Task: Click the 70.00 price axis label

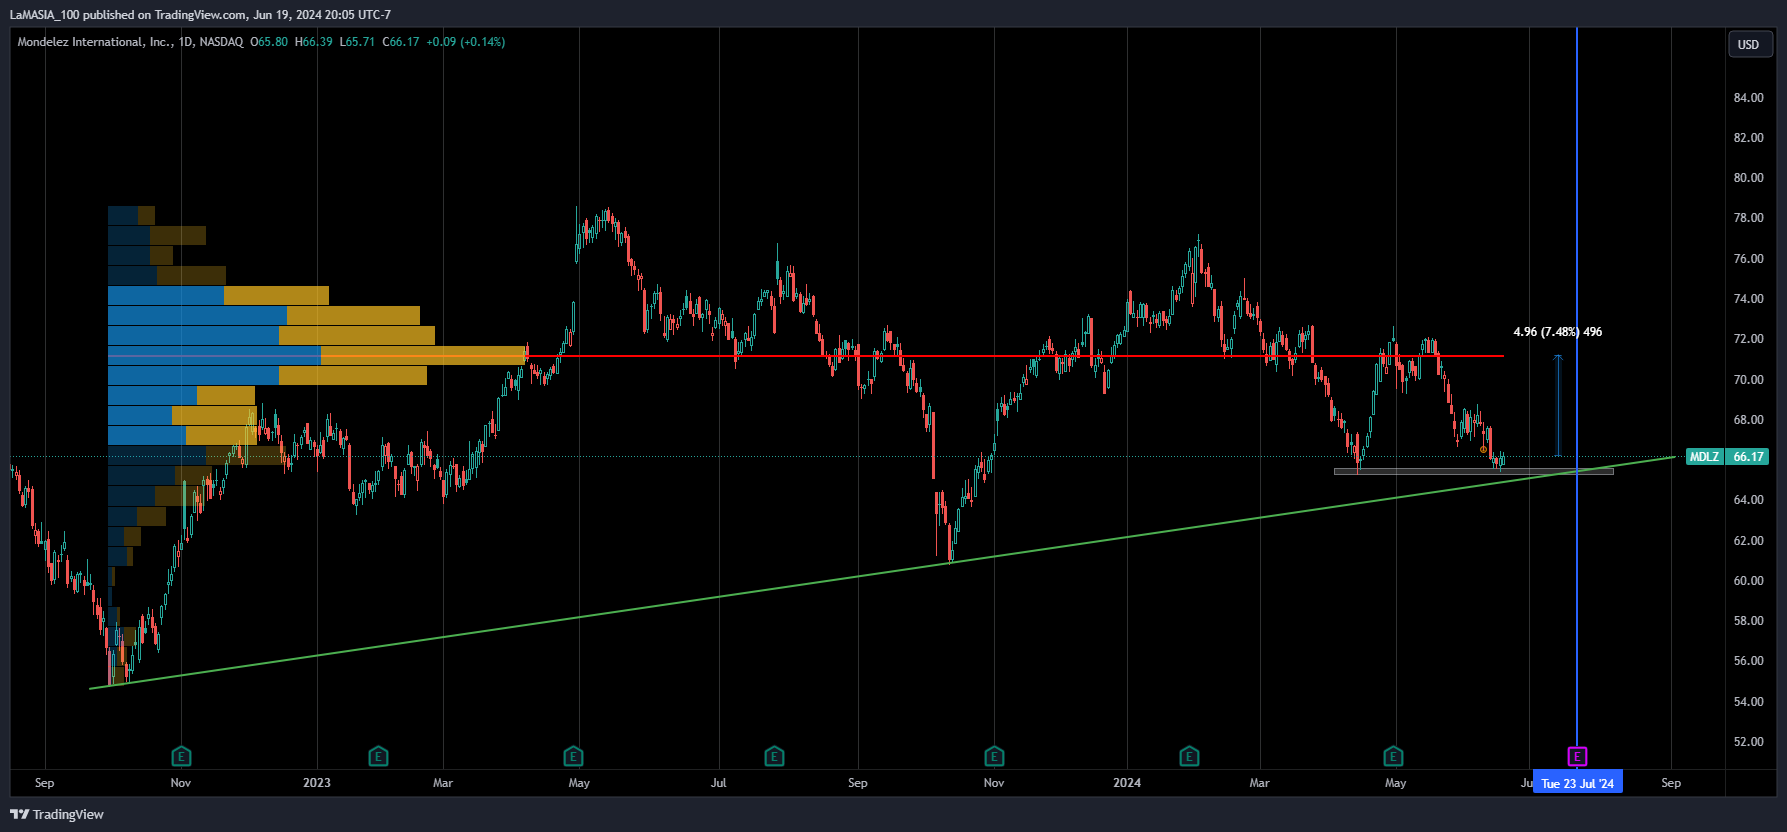Action: pos(1749,380)
